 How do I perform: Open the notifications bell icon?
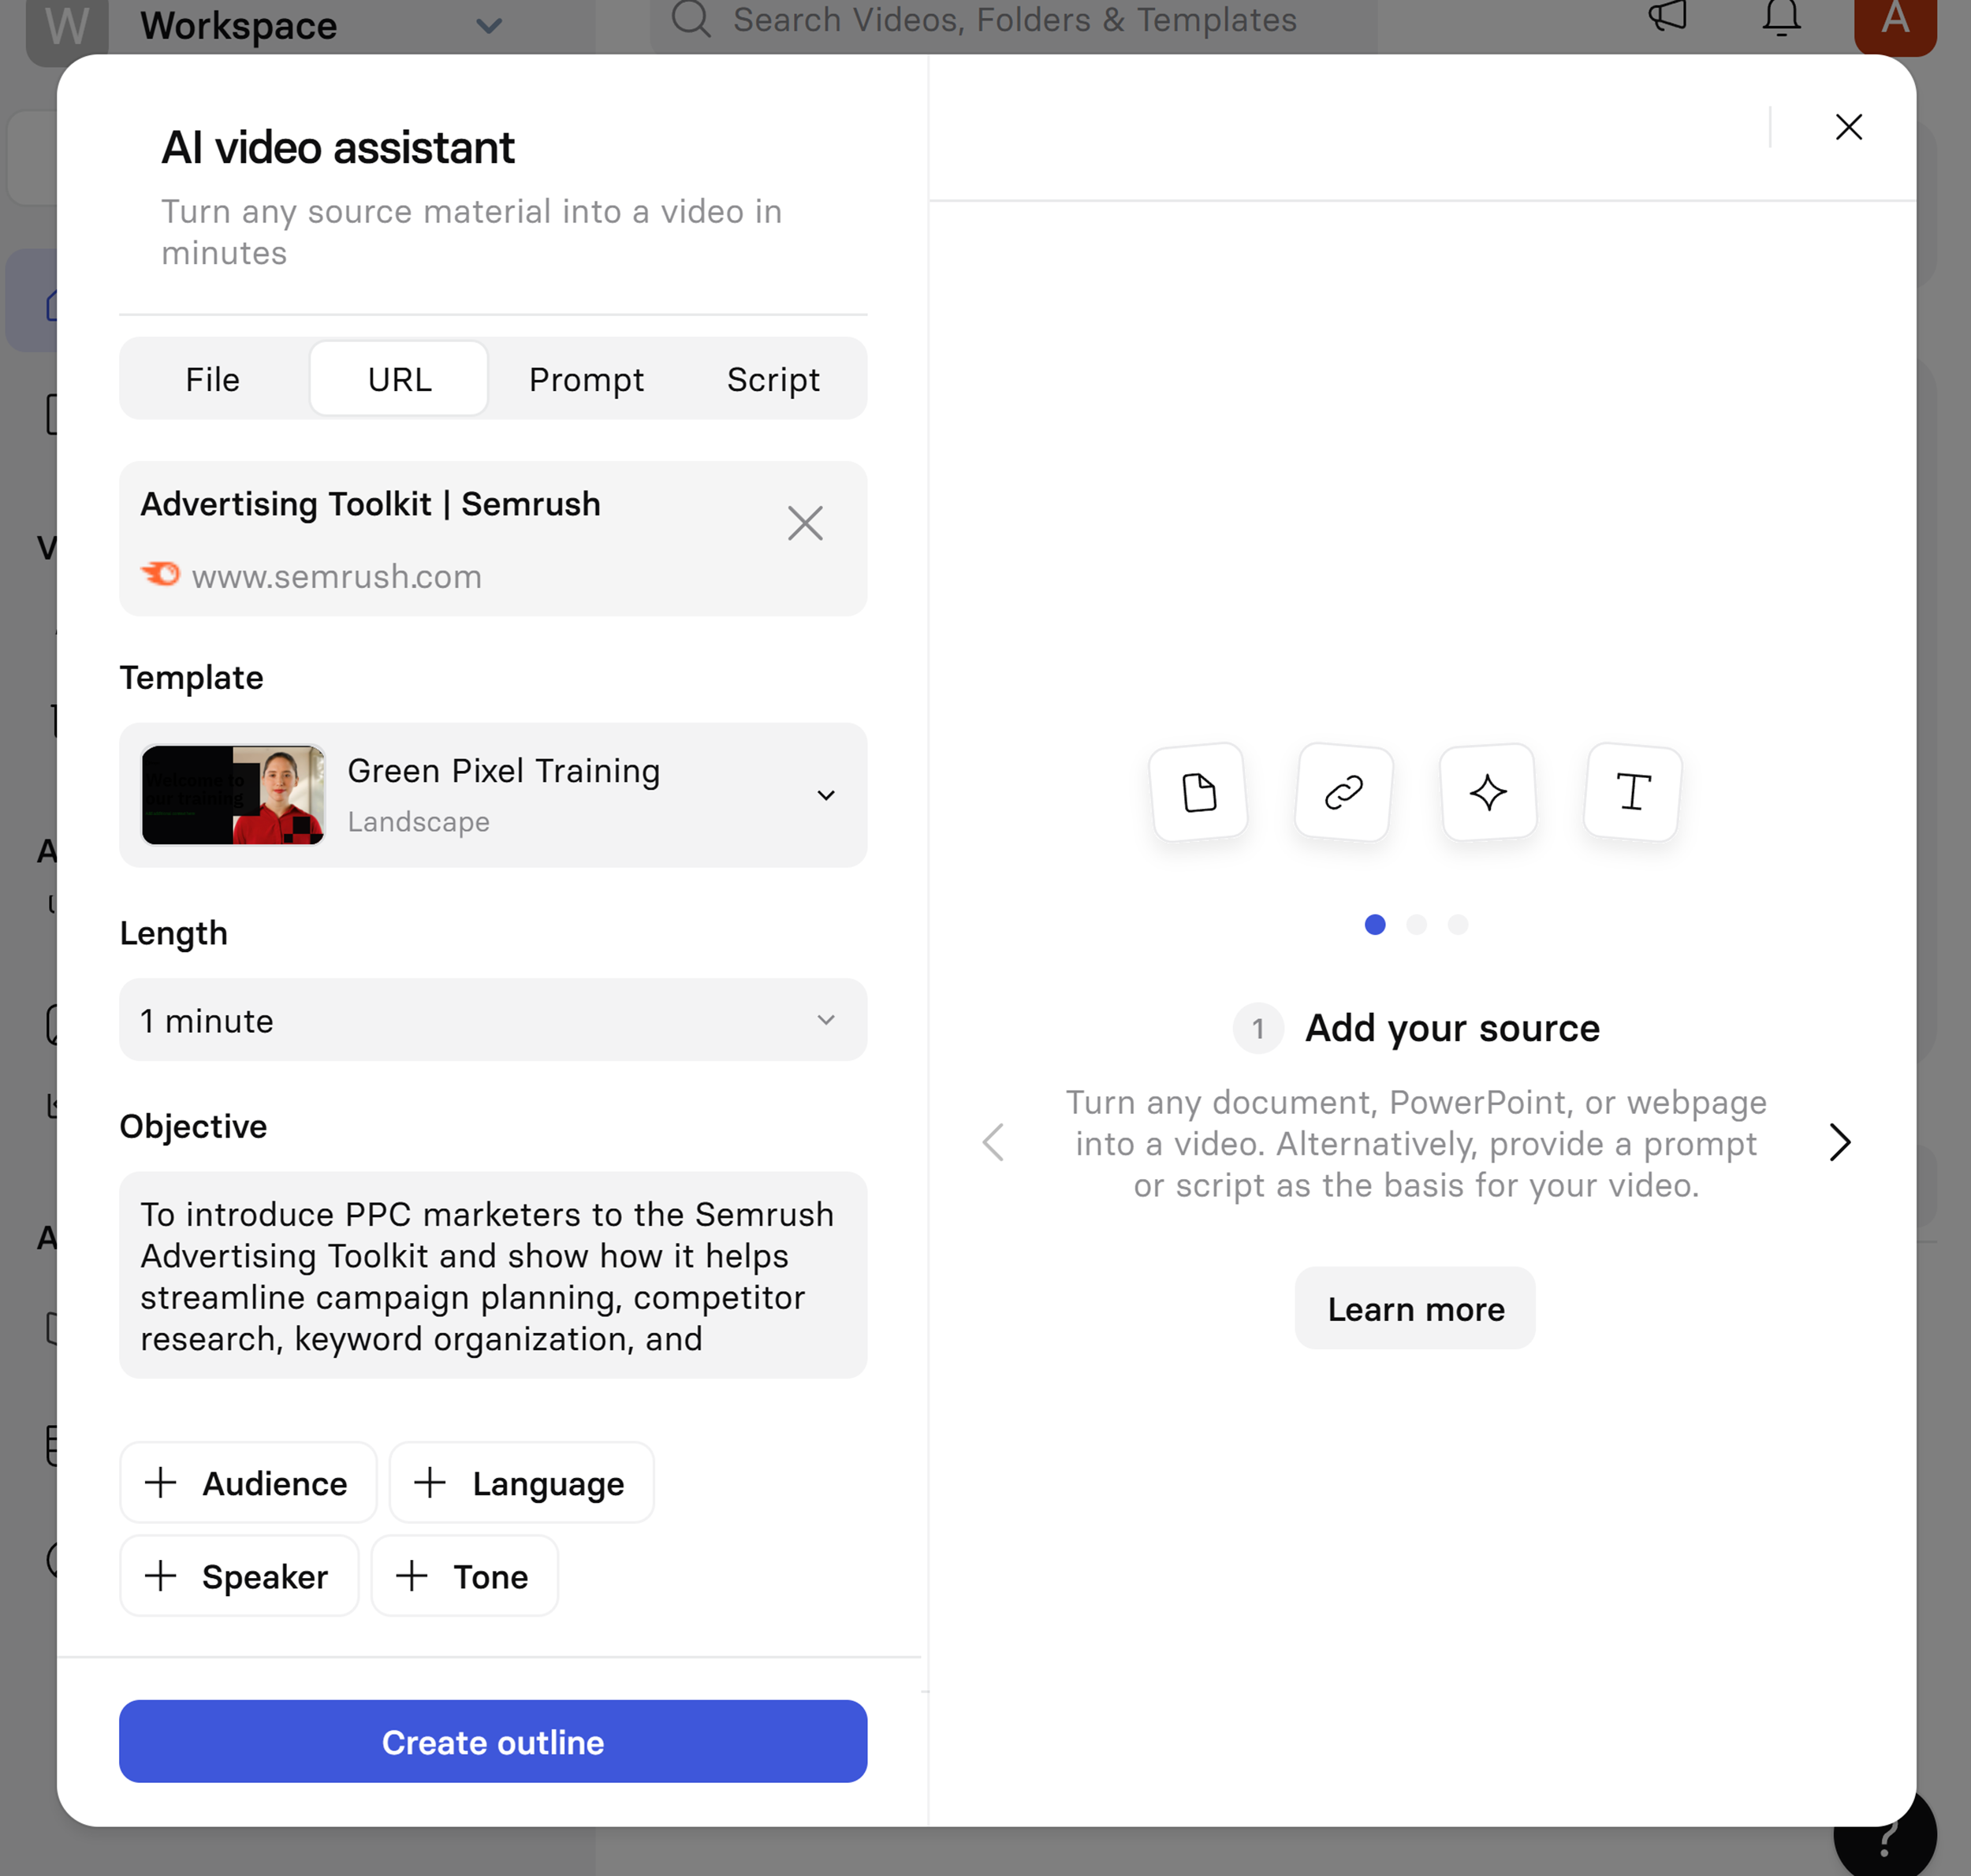(1781, 18)
